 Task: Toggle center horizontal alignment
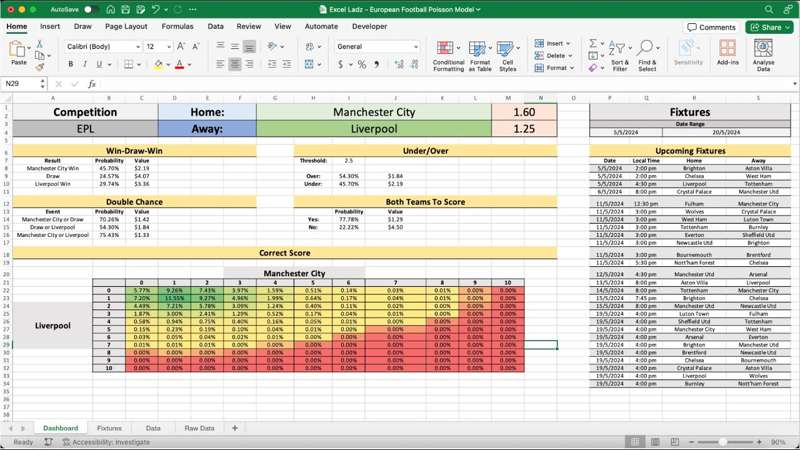point(235,64)
